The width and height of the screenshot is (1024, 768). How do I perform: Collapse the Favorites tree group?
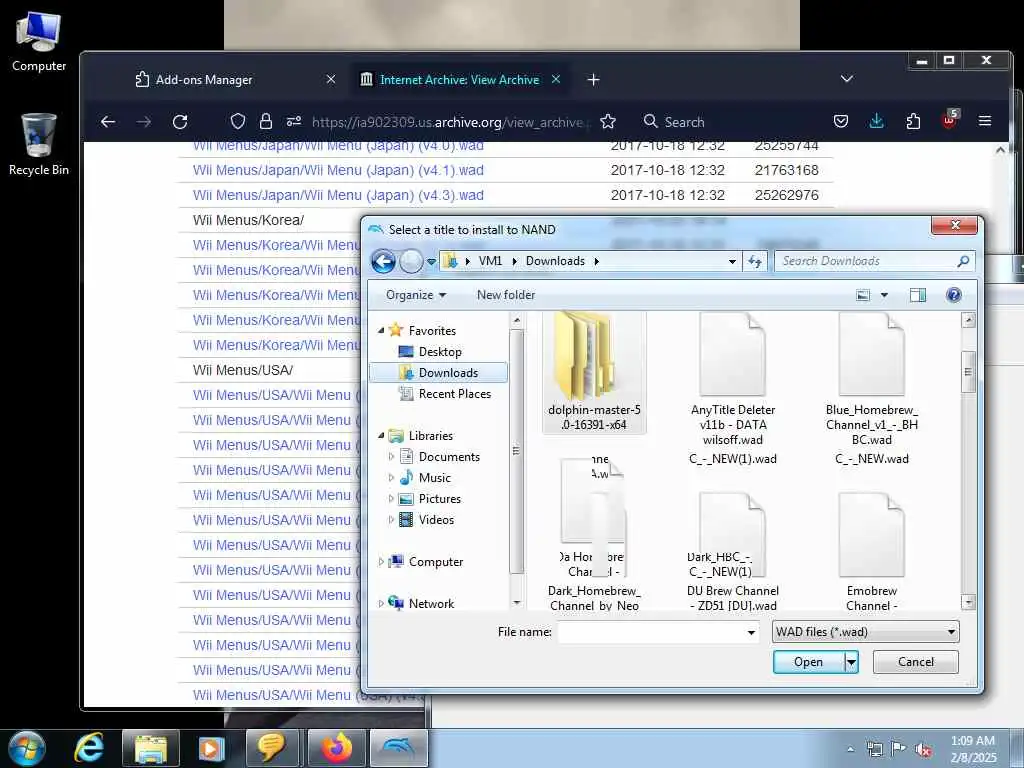tap(381, 330)
